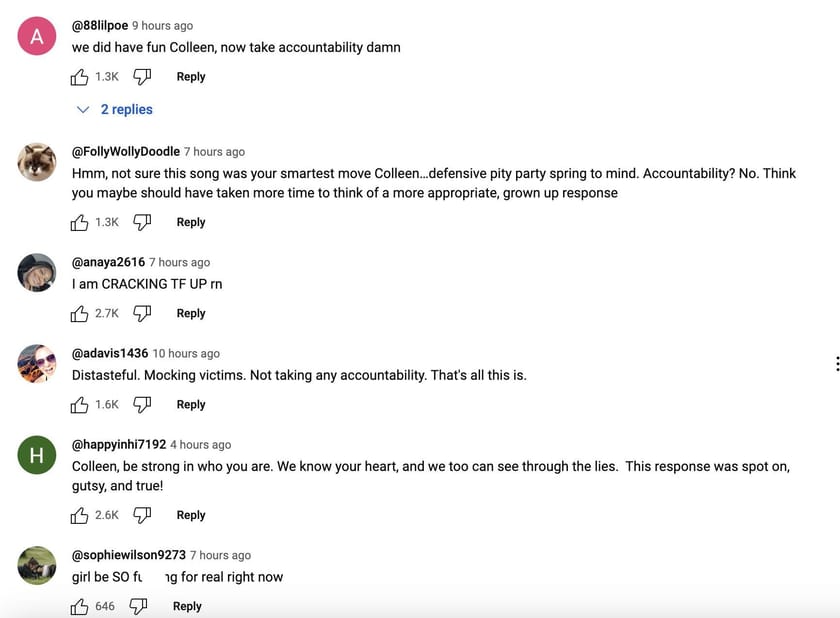
Task: Reply to @happyinhi7192's comment
Action: pos(190,516)
